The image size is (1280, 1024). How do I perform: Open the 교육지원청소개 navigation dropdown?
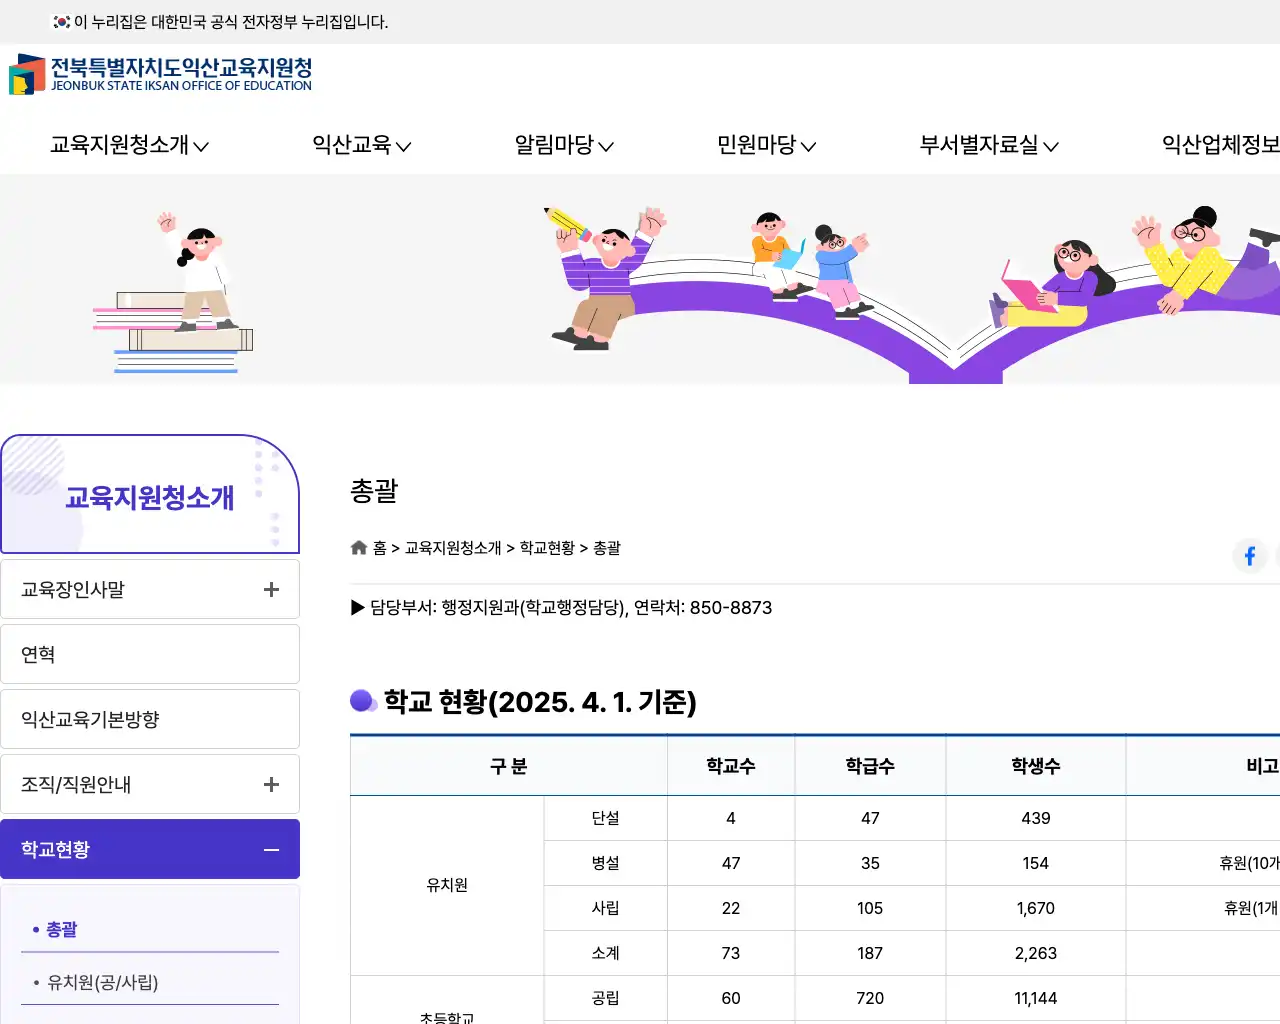[120, 145]
